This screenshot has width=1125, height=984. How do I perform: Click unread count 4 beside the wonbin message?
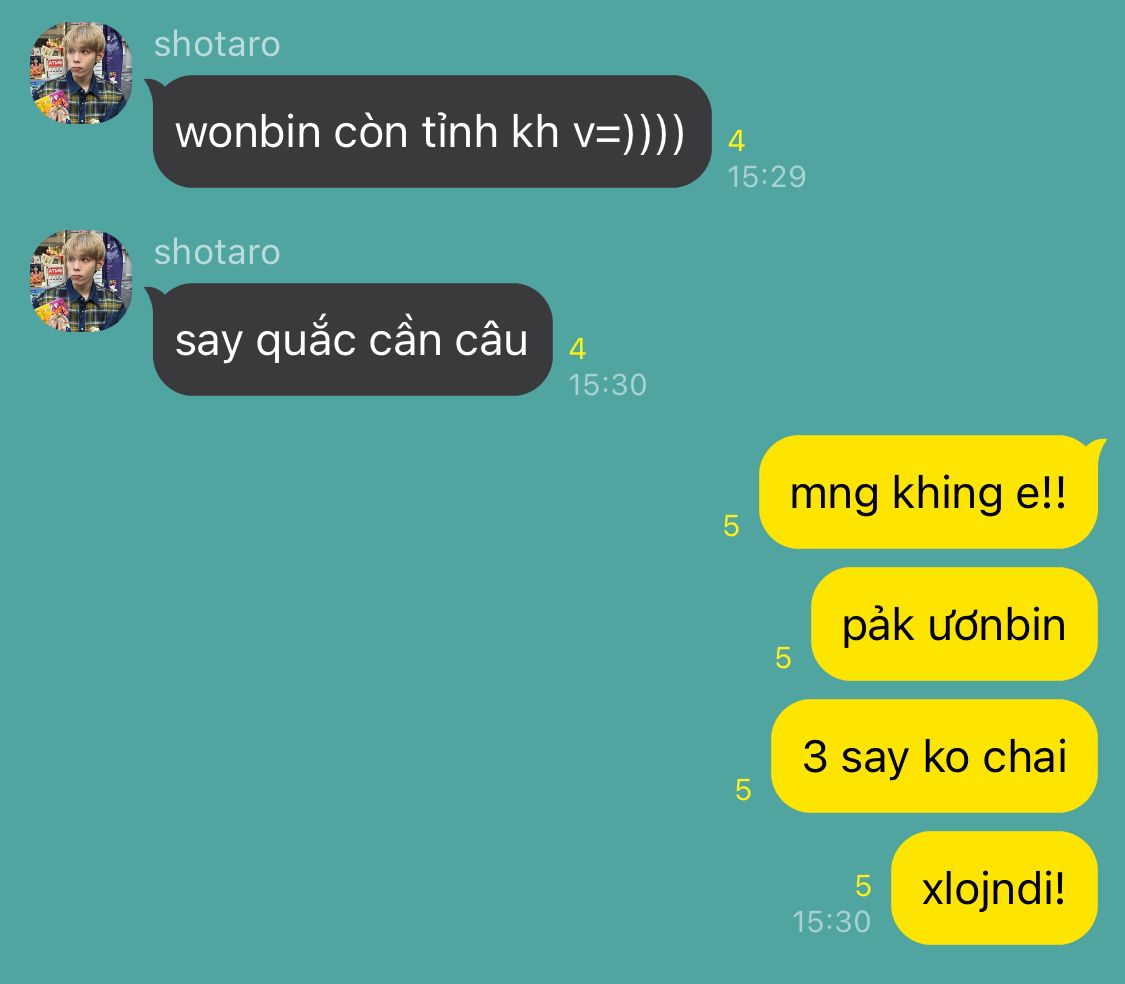[x=736, y=141]
